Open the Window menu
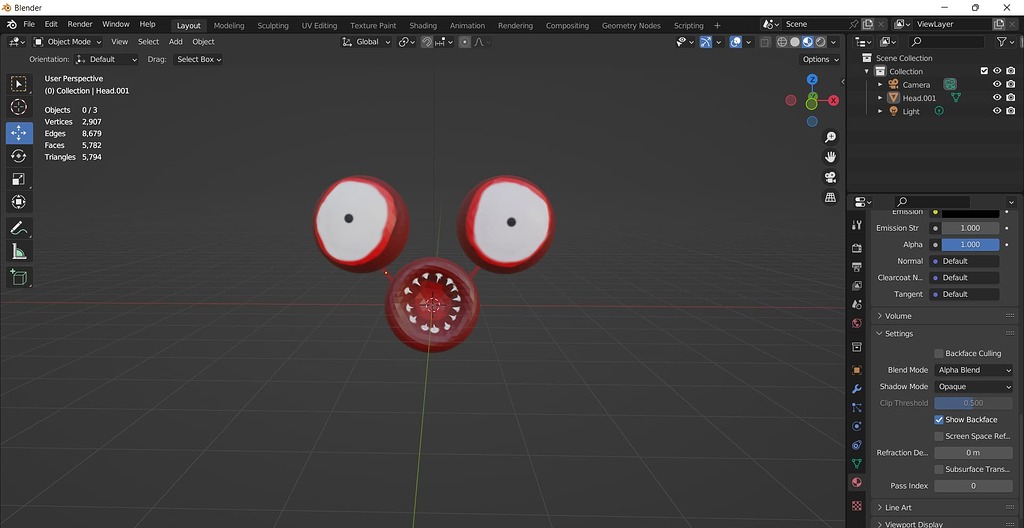 coord(116,24)
